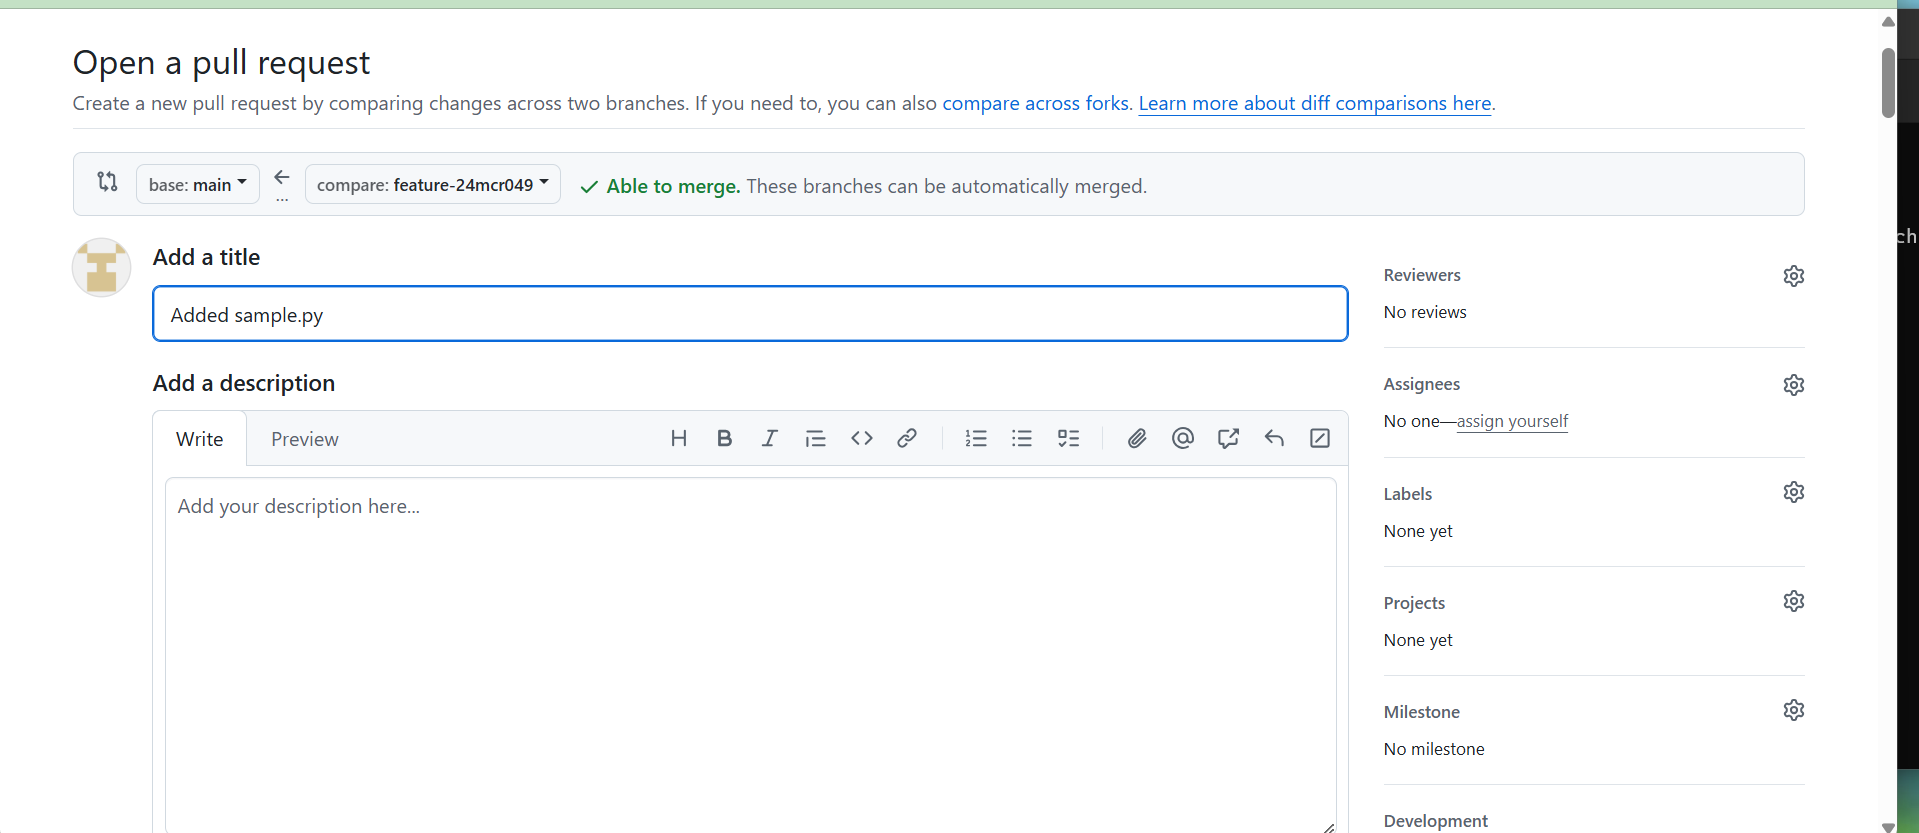
Task: Switch to the Write tab
Action: 200,439
